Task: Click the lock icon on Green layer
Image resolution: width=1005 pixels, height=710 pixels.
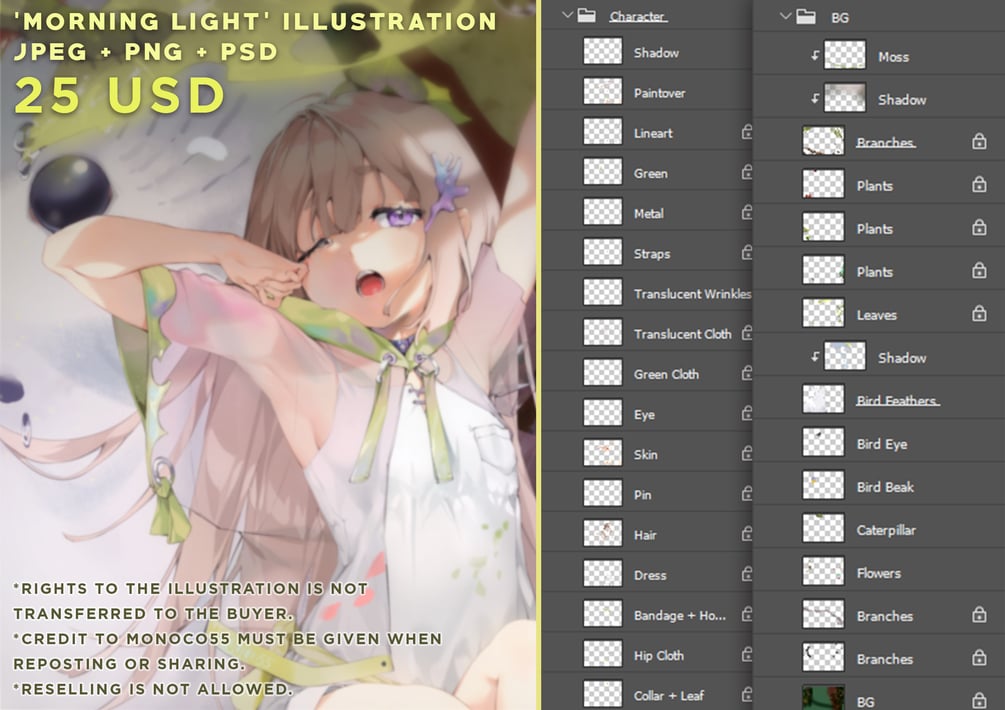Action: tap(747, 172)
